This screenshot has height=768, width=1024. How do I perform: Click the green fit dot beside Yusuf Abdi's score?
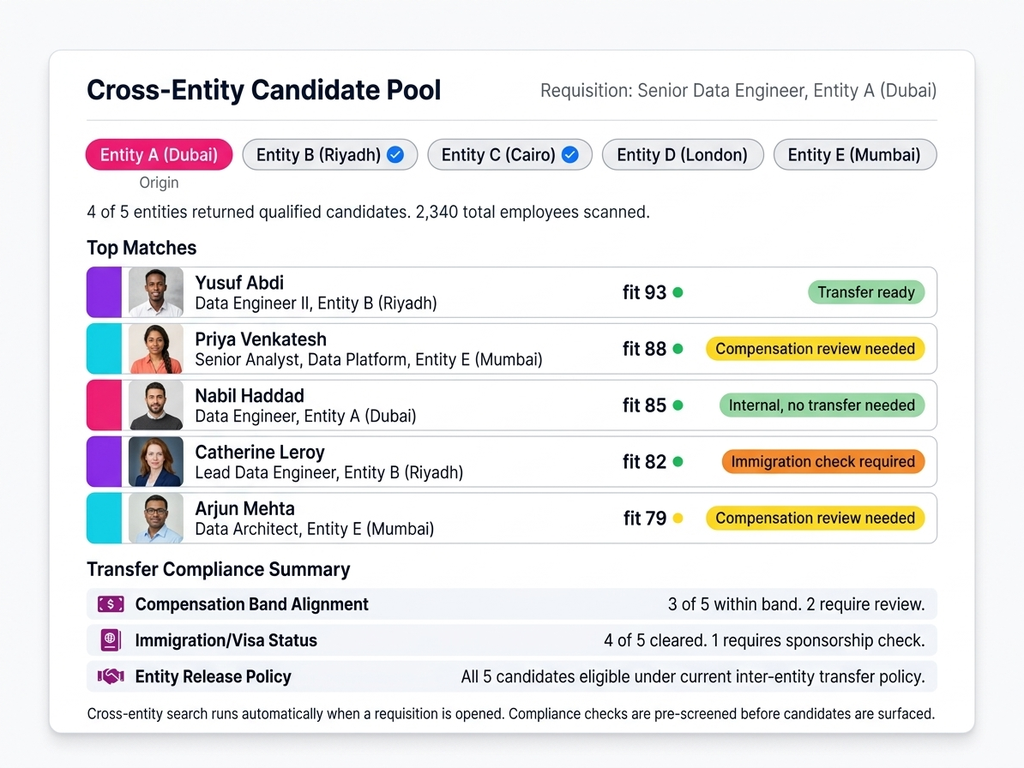click(x=678, y=293)
